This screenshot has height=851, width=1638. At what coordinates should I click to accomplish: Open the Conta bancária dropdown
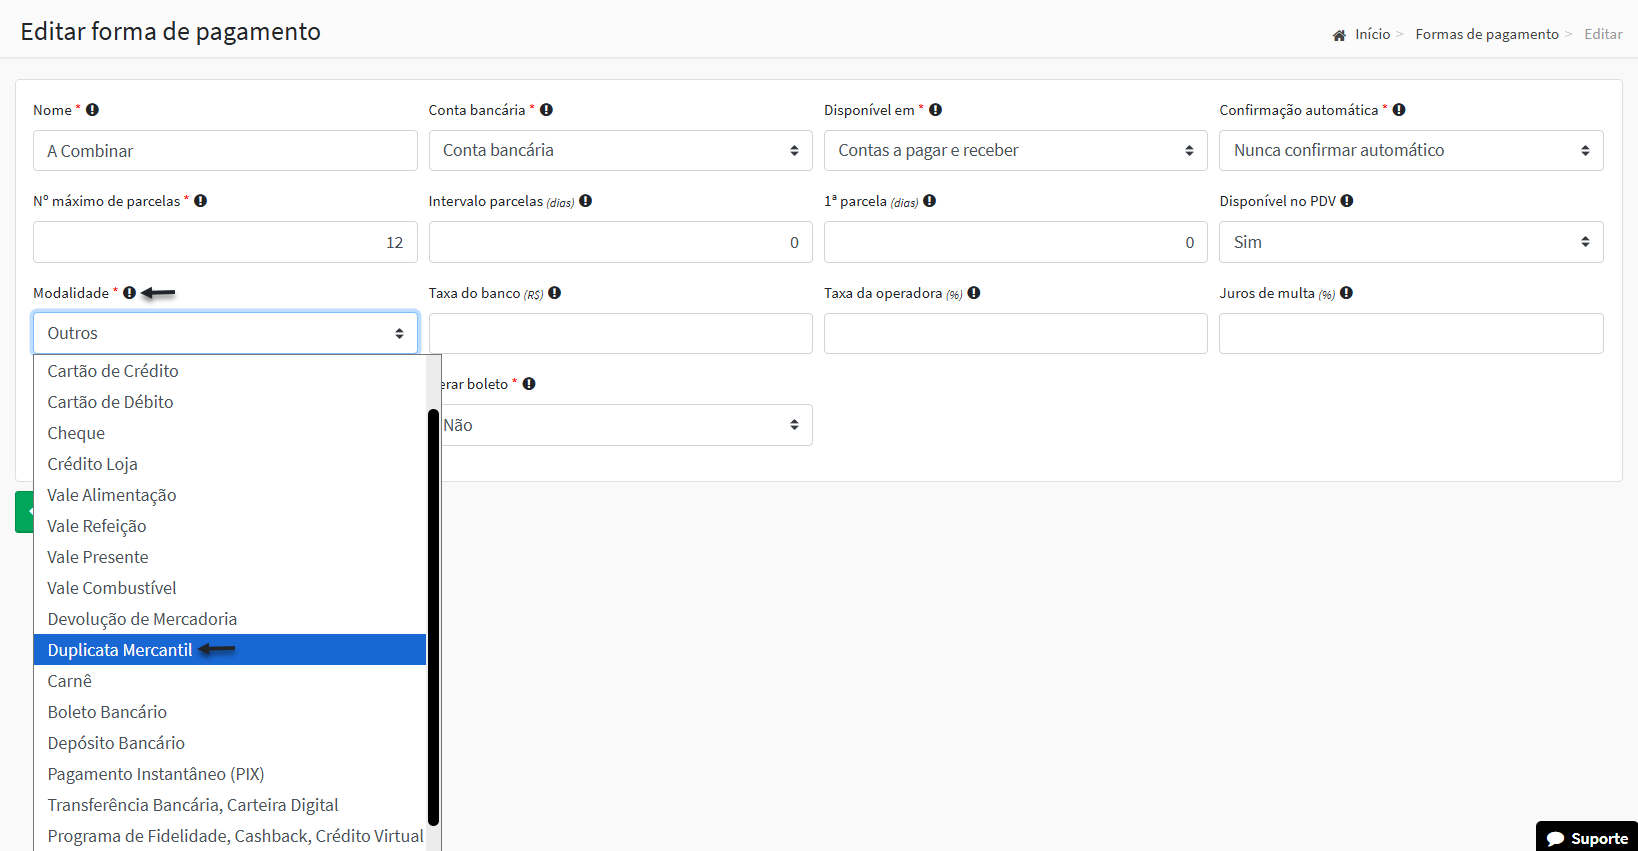(620, 150)
